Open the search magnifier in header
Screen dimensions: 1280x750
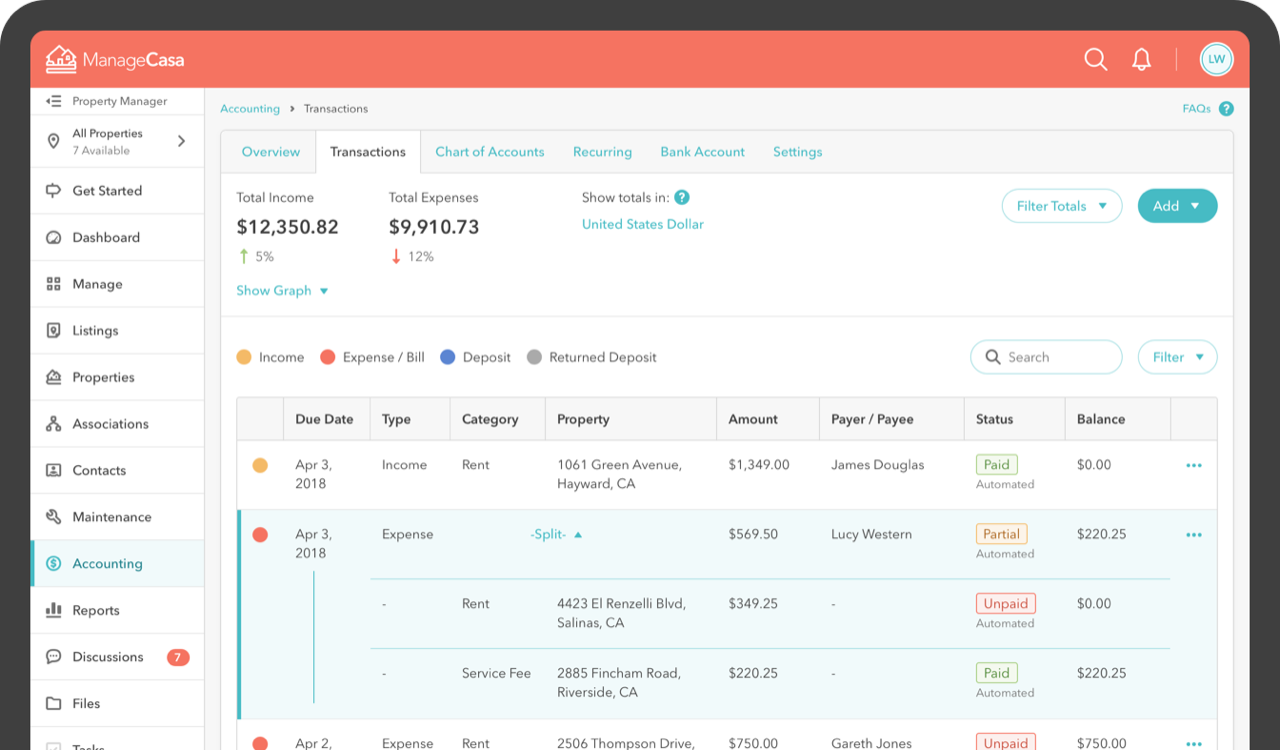[1096, 59]
